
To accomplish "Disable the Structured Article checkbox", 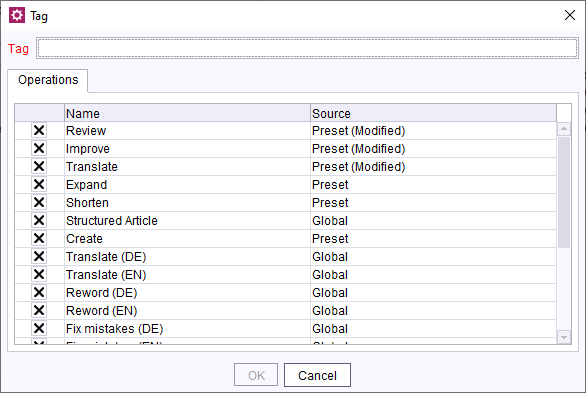I will pyautogui.click(x=39, y=220).
